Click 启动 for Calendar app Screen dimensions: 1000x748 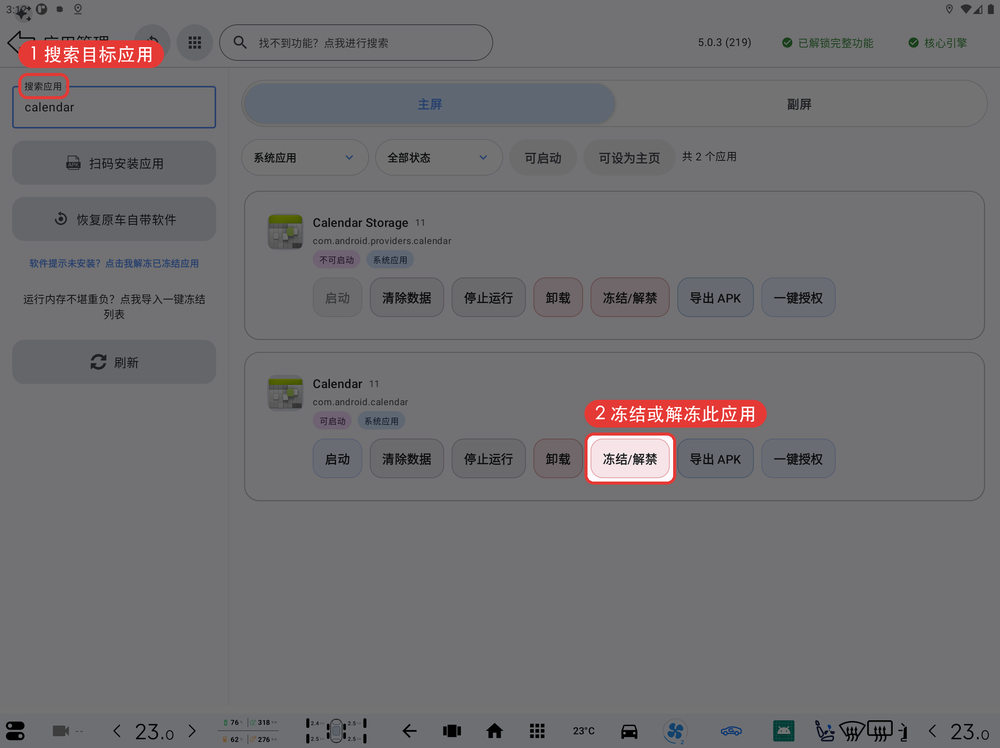[x=337, y=458]
